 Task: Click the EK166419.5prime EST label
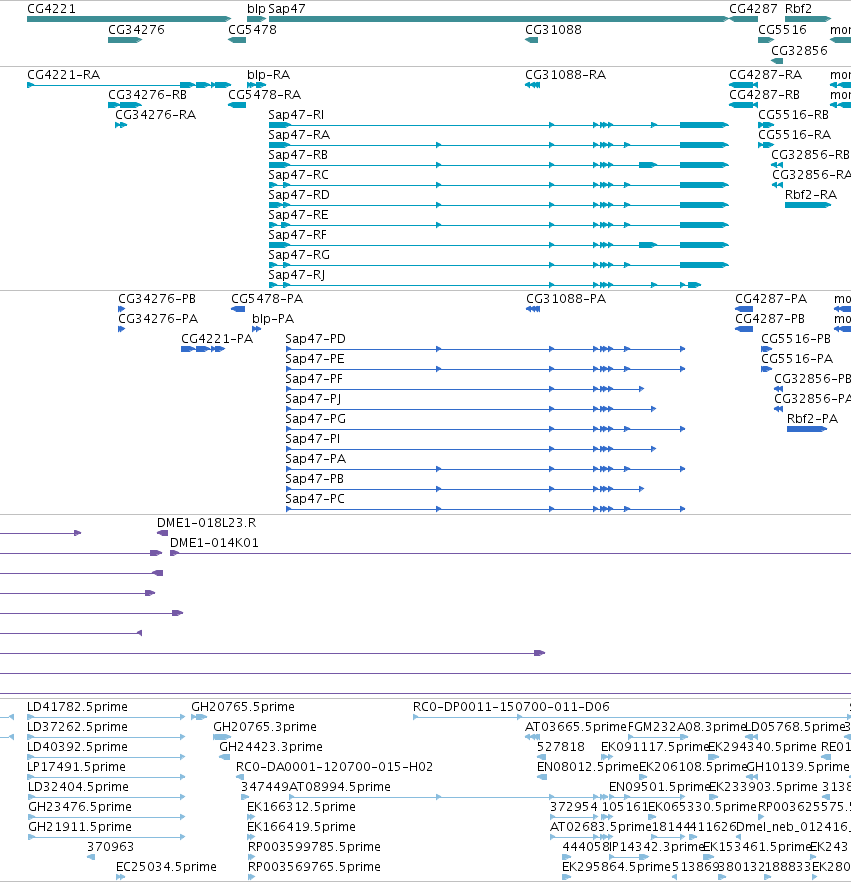coord(301,827)
